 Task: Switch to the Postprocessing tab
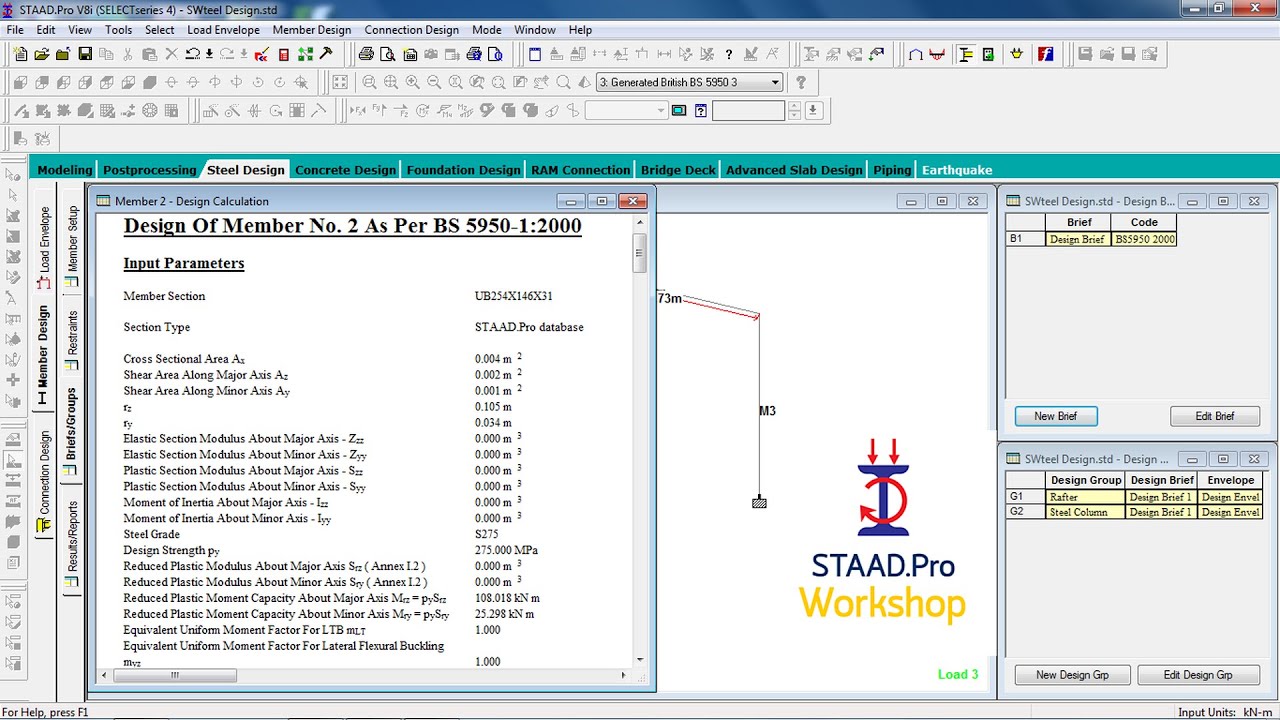click(x=149, y=170)
